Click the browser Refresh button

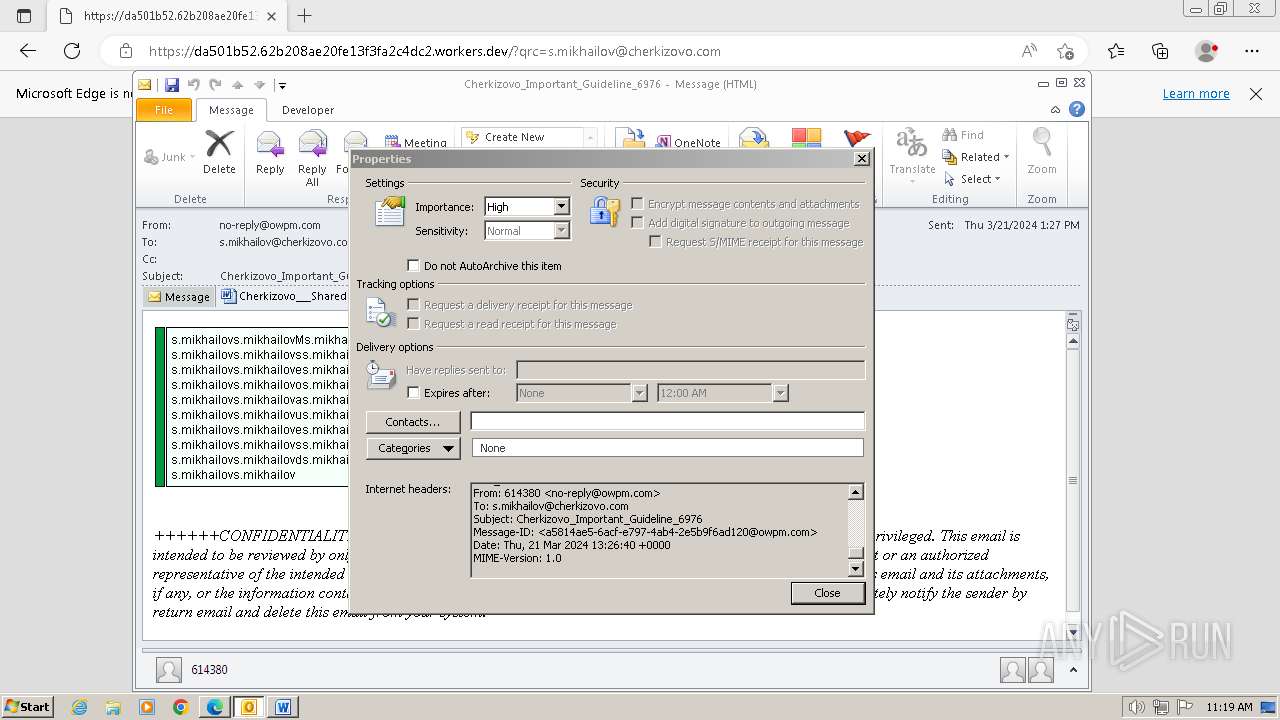click(x=72, y=51)
